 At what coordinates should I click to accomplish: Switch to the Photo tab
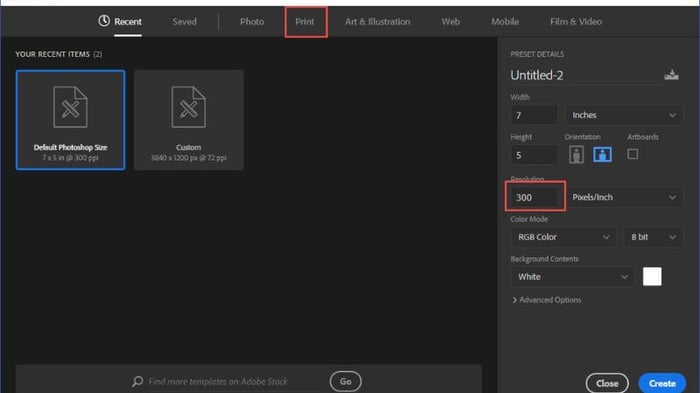tap(252, 21)
